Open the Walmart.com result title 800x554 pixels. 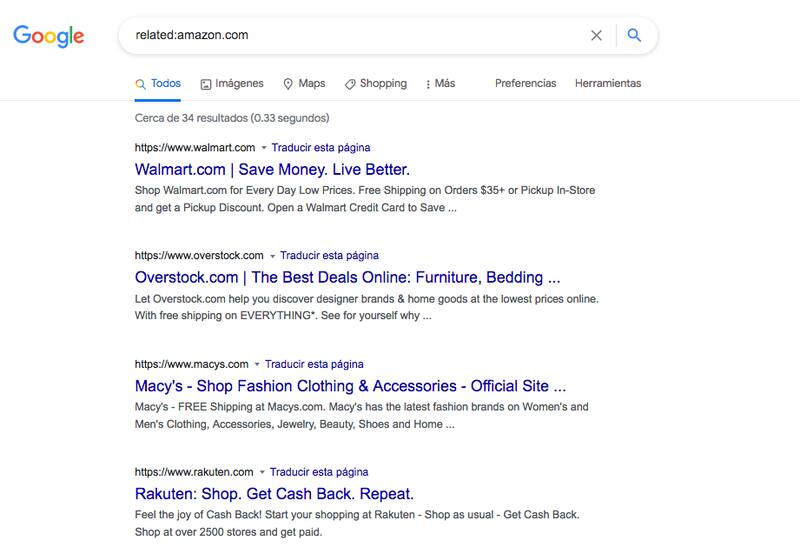tap(272, 169)
